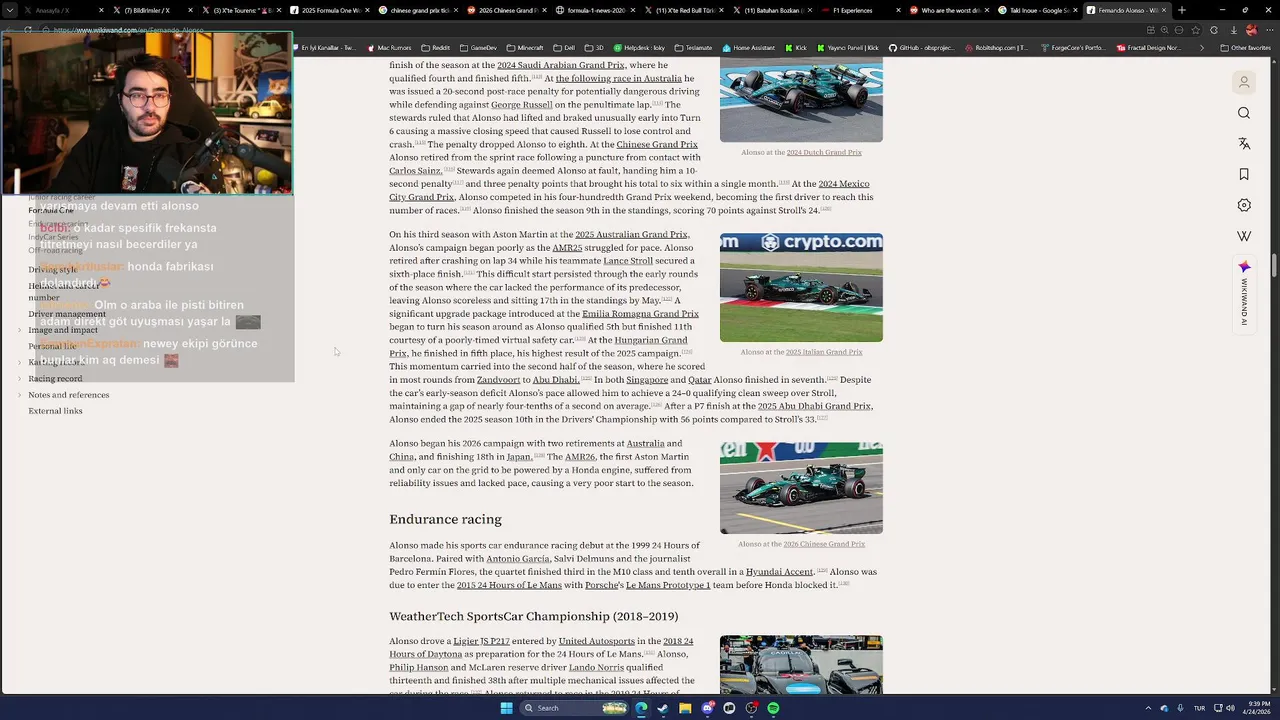Image resolution: width=1280 pixels, height=720 pixels.
Task: Open the language translate icon
Action: click(x=1244, y=144)
